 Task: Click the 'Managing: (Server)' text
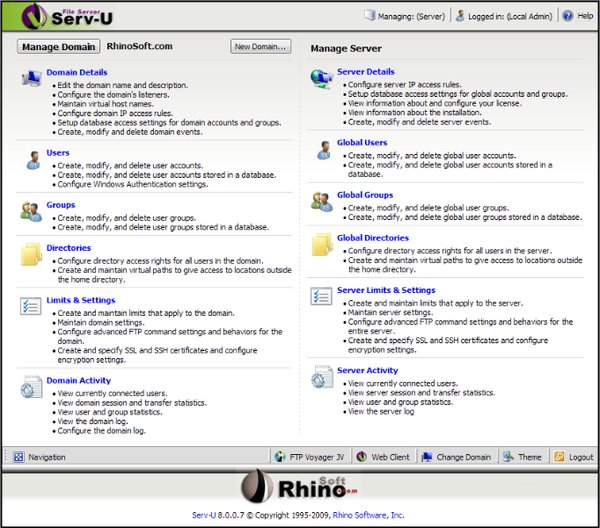click(411, 16)
